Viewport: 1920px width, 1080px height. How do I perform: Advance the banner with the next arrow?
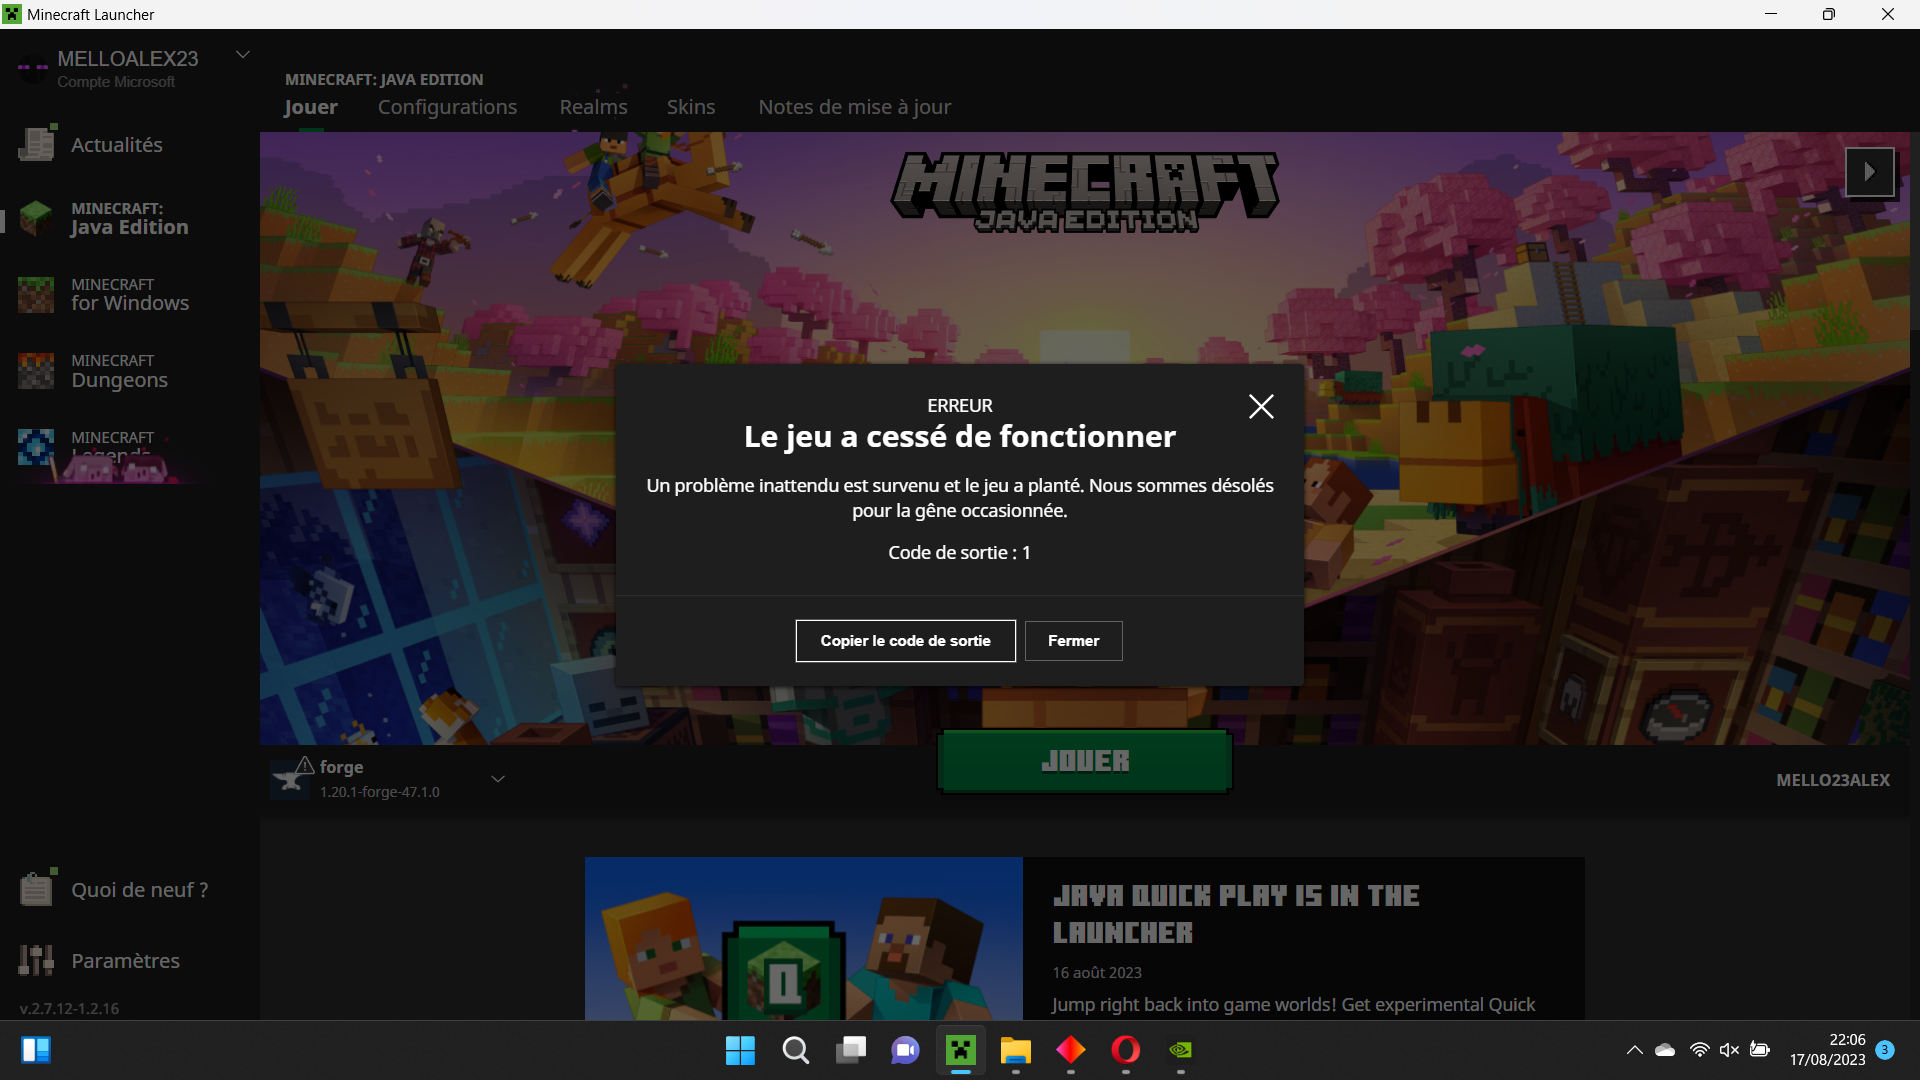[x=1869, y=172]
